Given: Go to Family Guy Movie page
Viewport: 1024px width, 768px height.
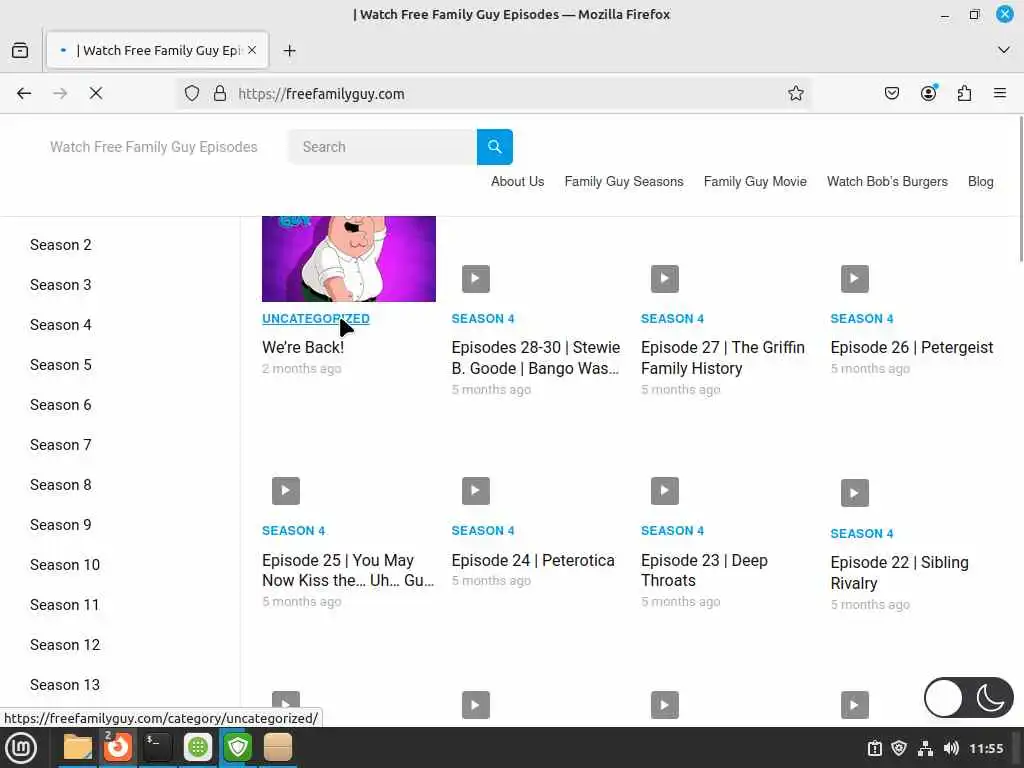Looking at the screenshot, I should coord(755,182).
